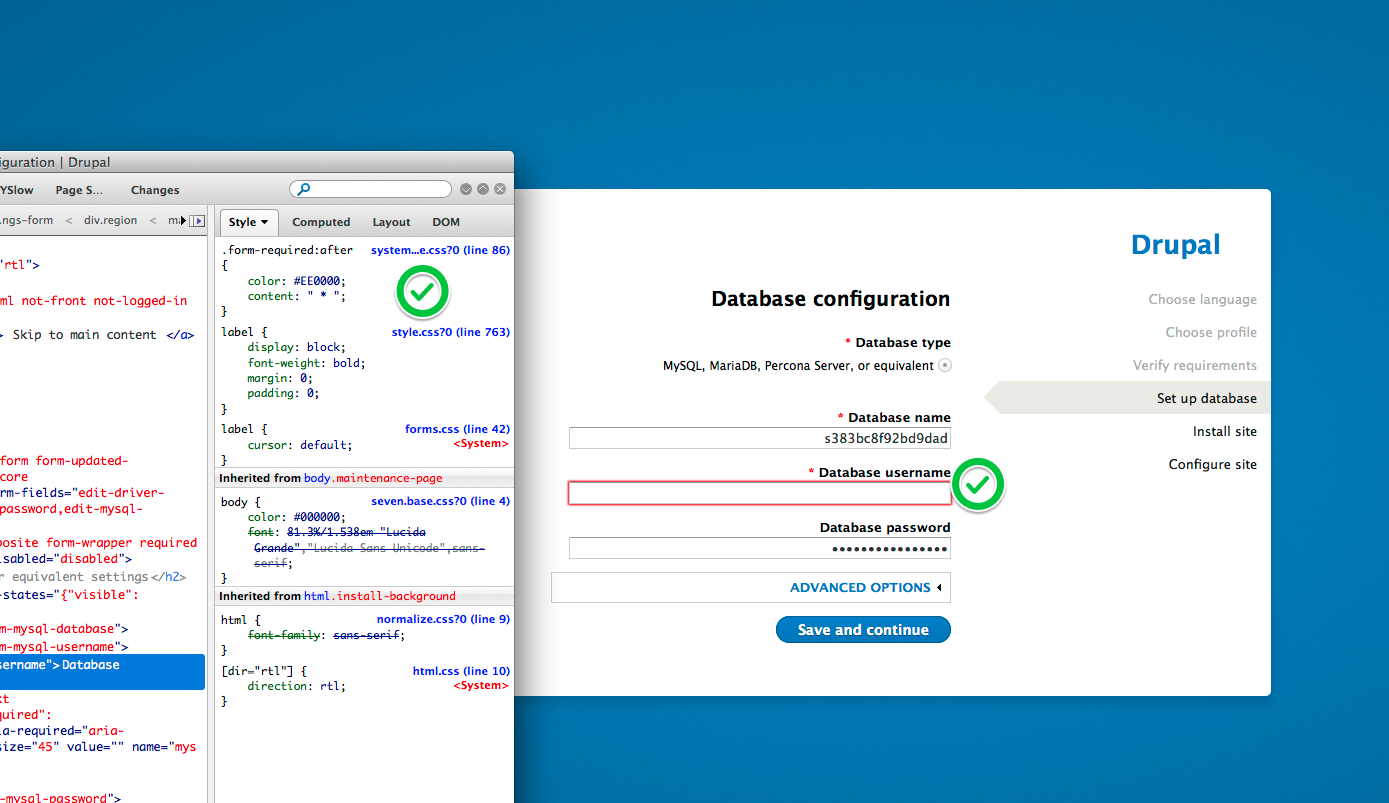Open the html.css (line 10) source link

461,671
